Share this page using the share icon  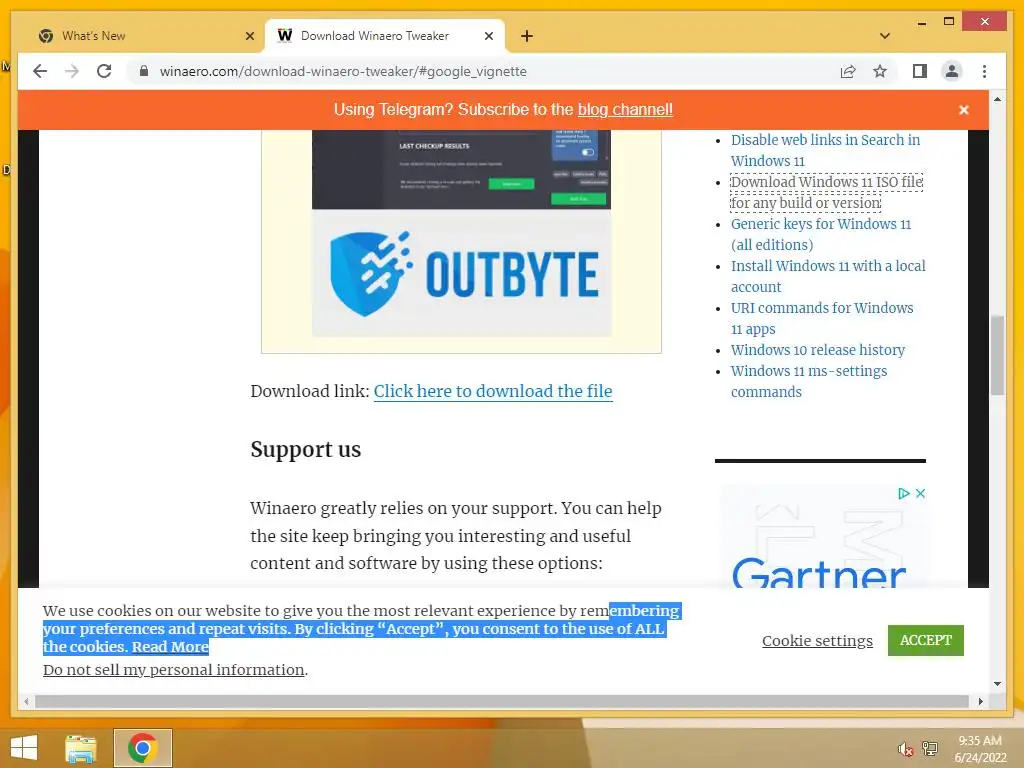848,71
